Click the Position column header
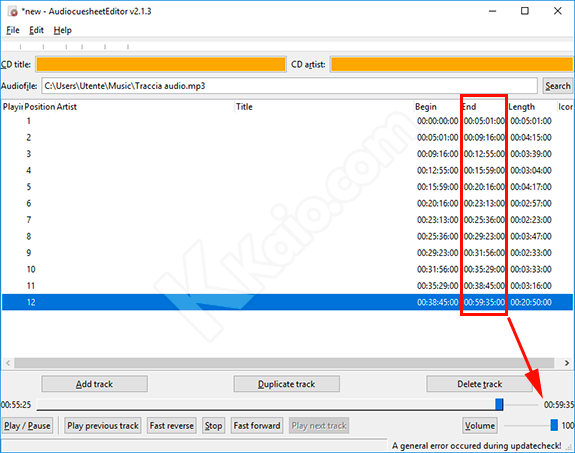Screen dimensions: 575x453 pyautogui.click(x=40, y=107)
